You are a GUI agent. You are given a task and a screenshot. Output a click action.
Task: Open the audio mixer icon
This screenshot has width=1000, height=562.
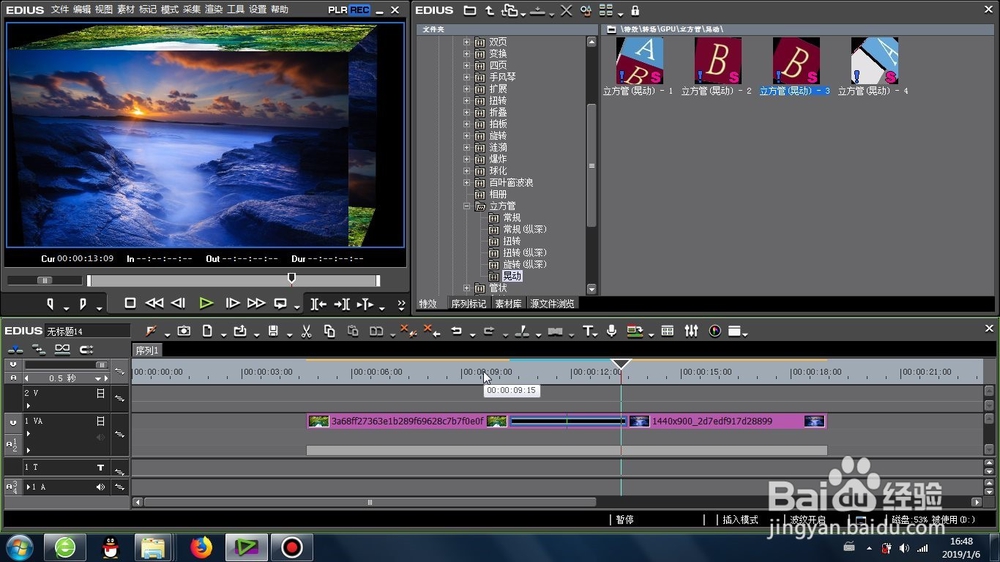pos(691,330)
